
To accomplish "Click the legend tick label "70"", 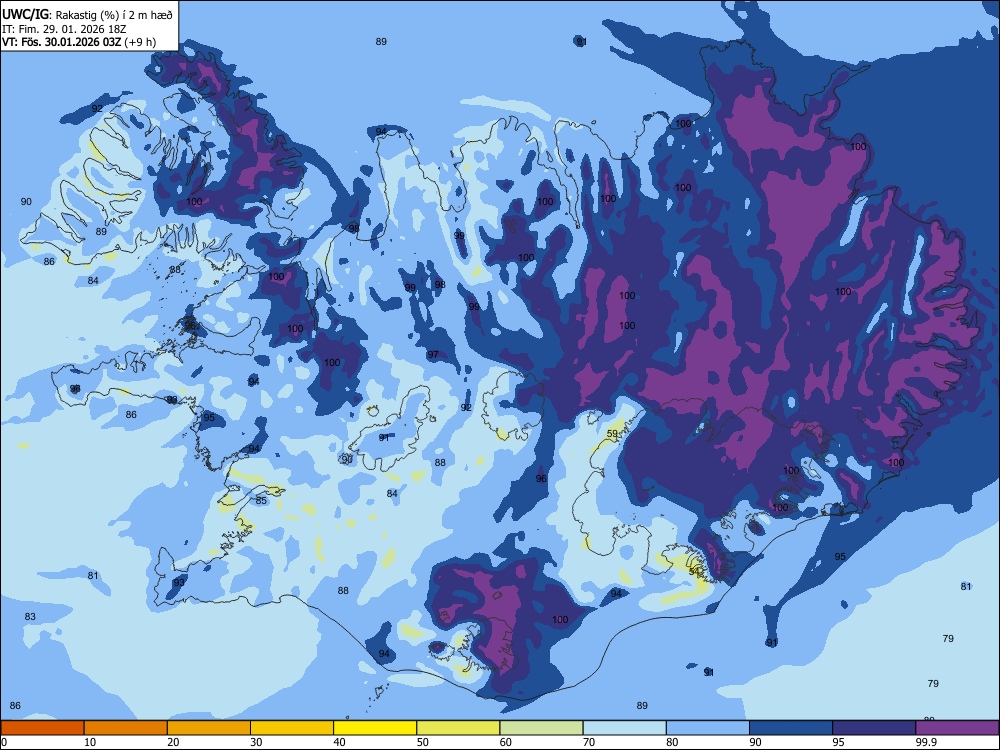I will click(x=589, y=742).
